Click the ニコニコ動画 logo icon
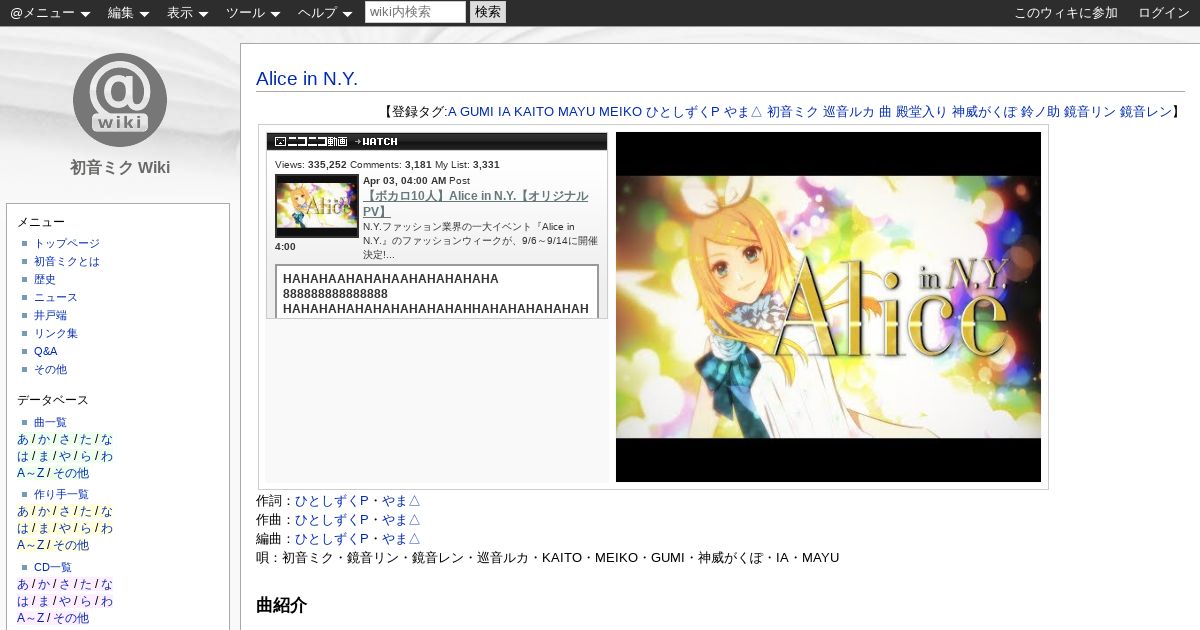Image resolution: width=1200 pixels, height=630 pixels. 311,142
